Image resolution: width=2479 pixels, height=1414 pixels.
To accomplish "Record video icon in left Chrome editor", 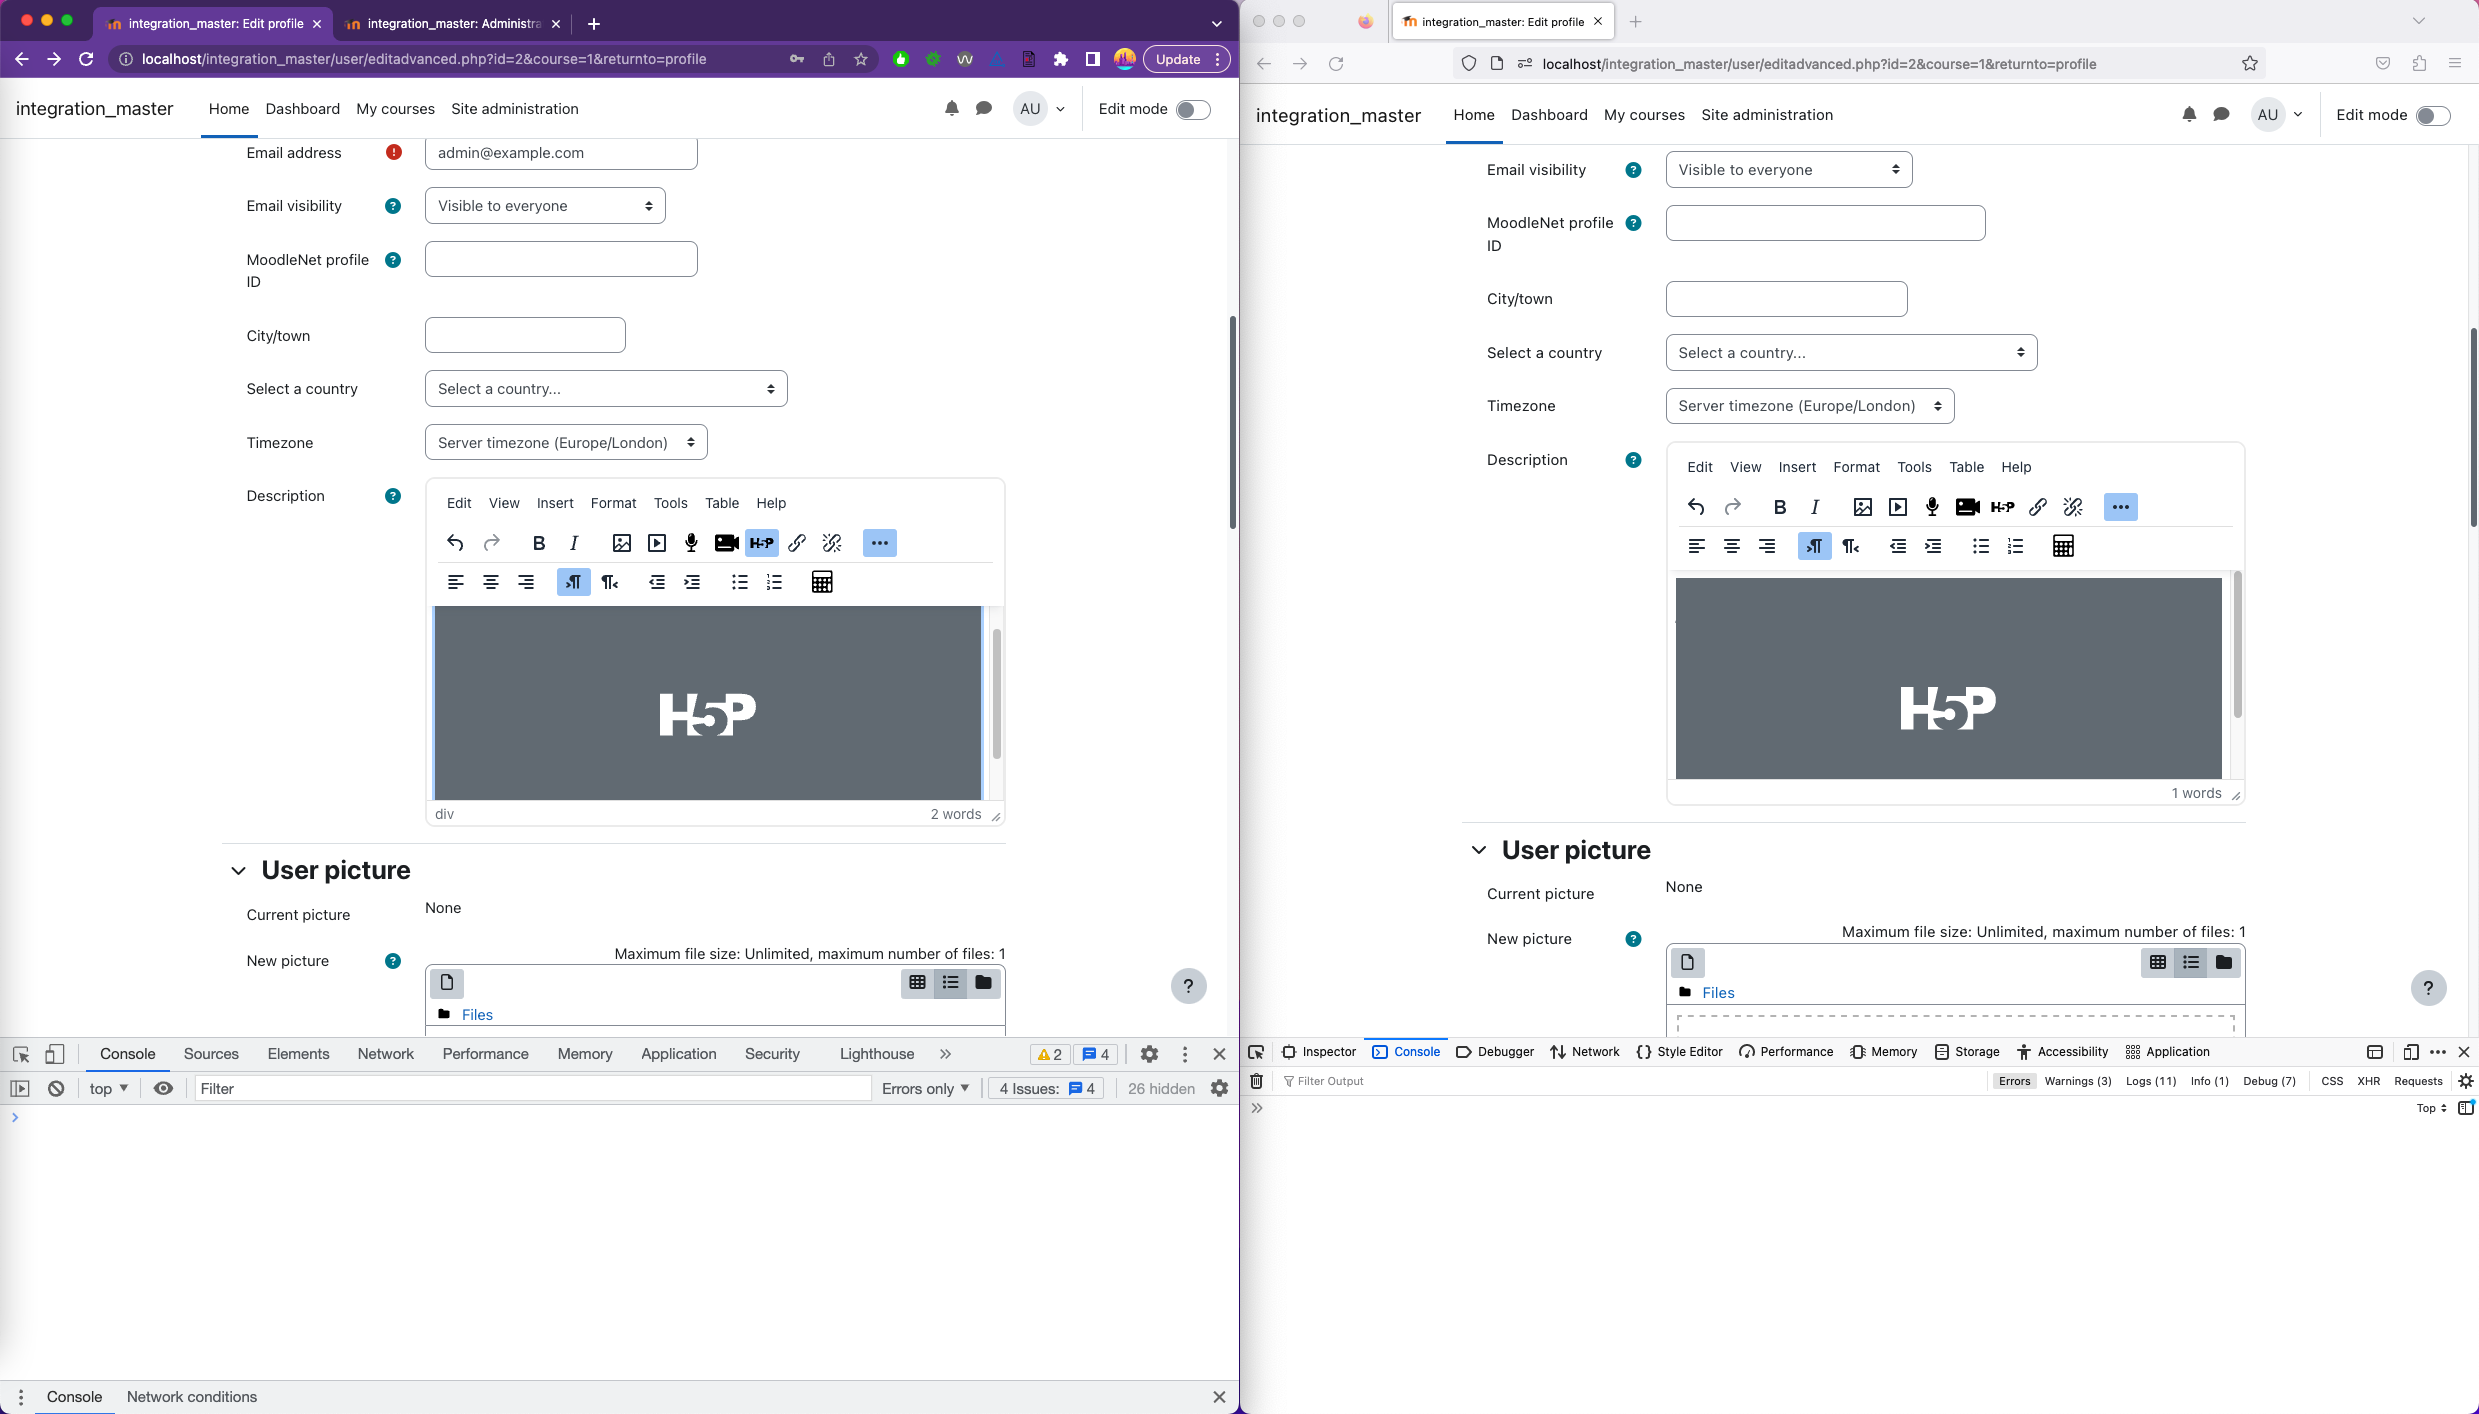I will [727, 543].
